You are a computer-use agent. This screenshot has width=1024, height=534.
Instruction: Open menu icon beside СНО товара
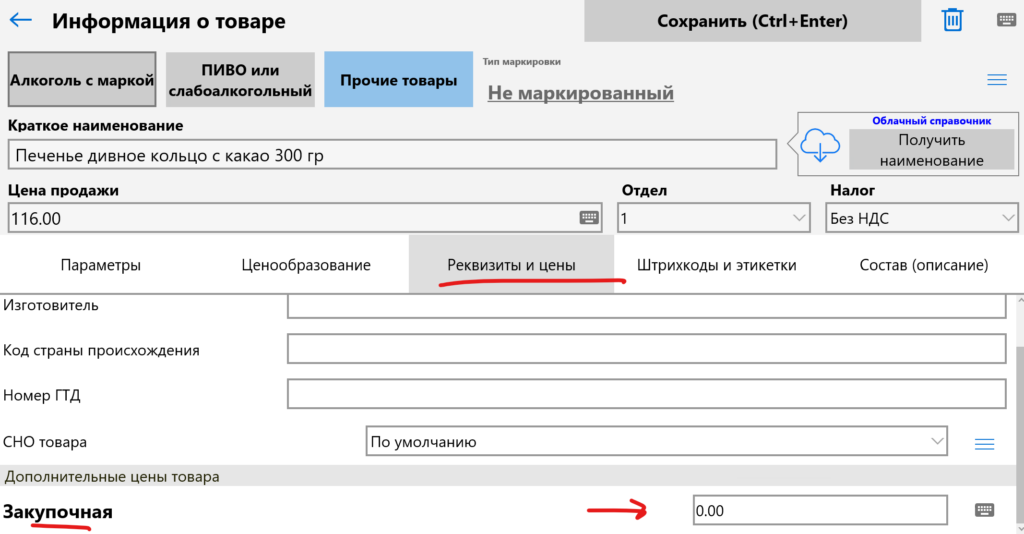pos(984,444)
